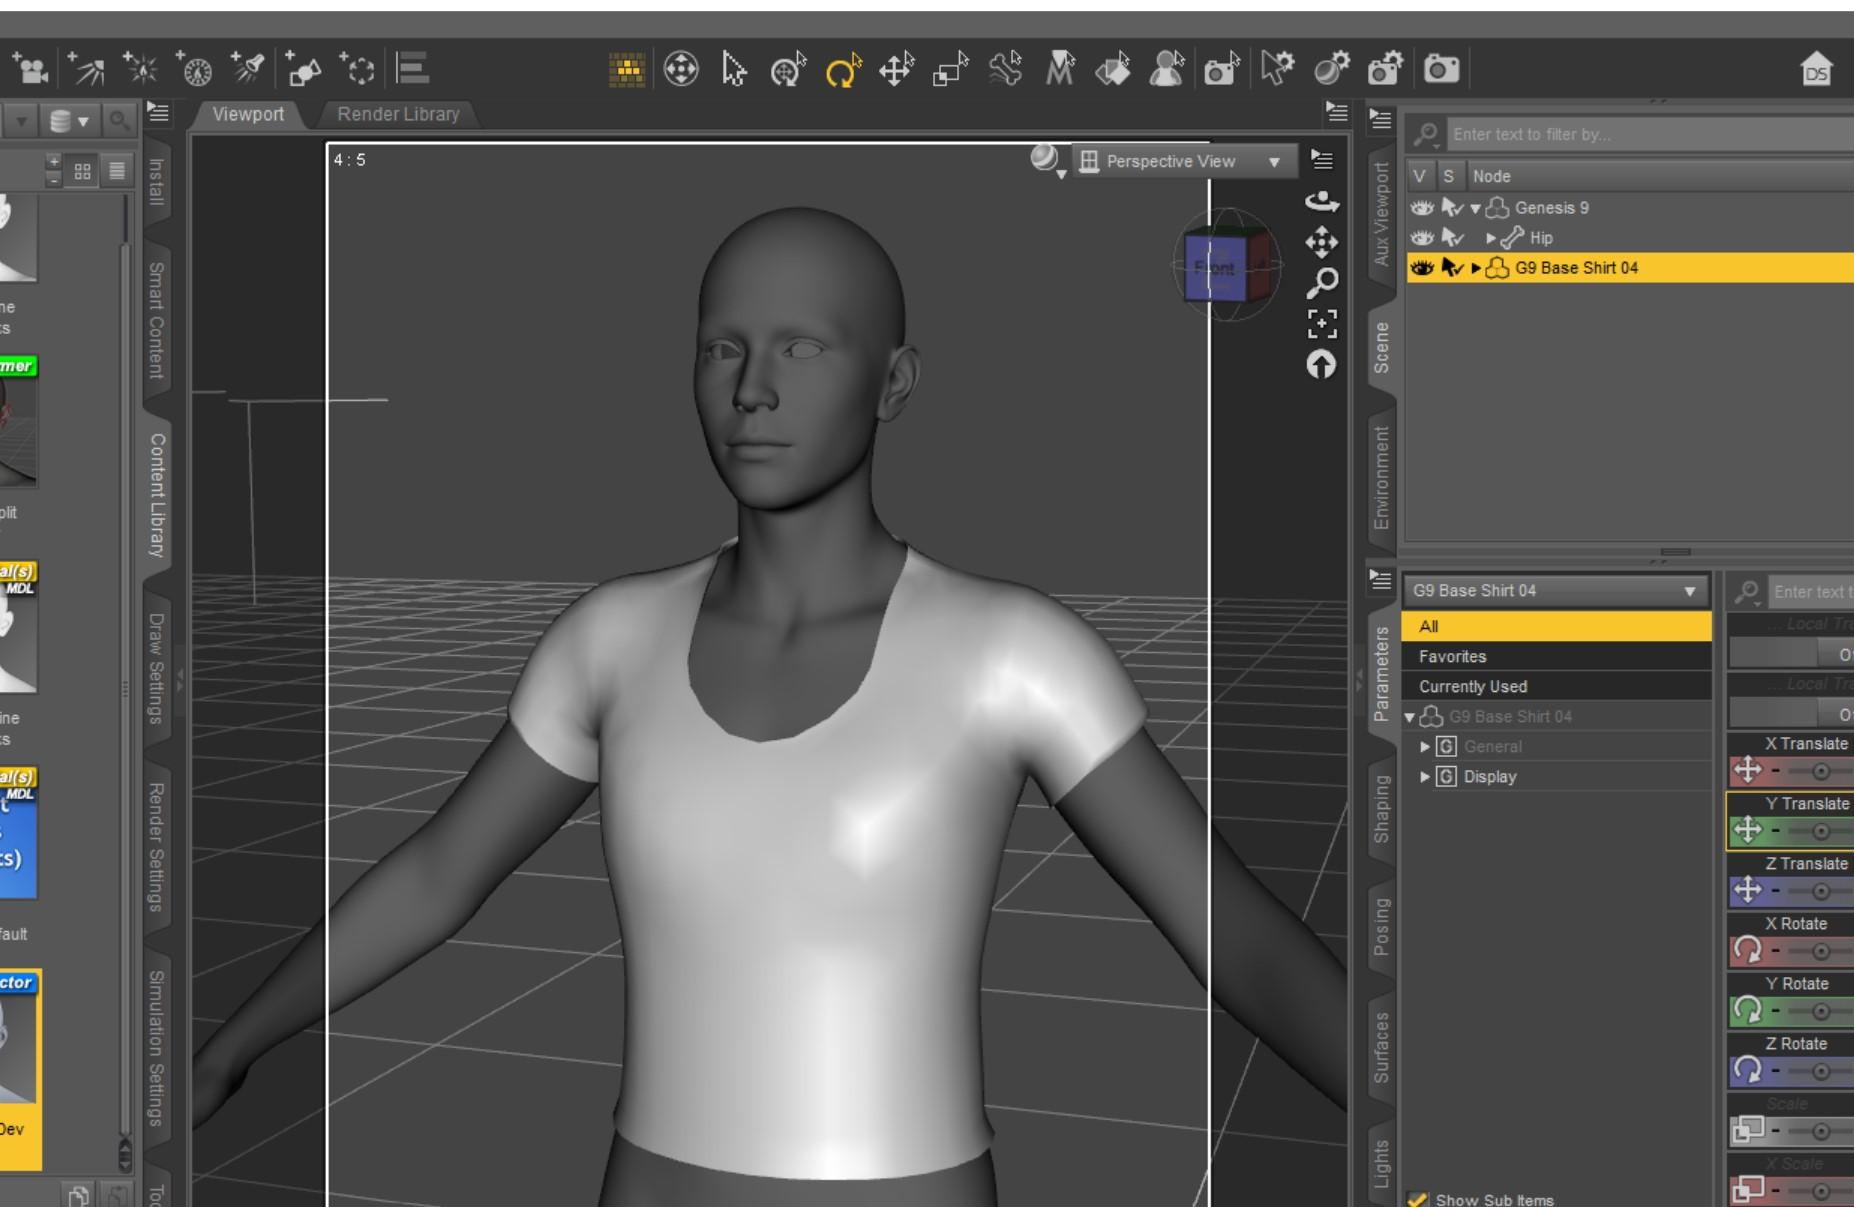Reset the viewport camera view
The width and height of the screenshot is (1854, 1207).
pos(1322,365)
